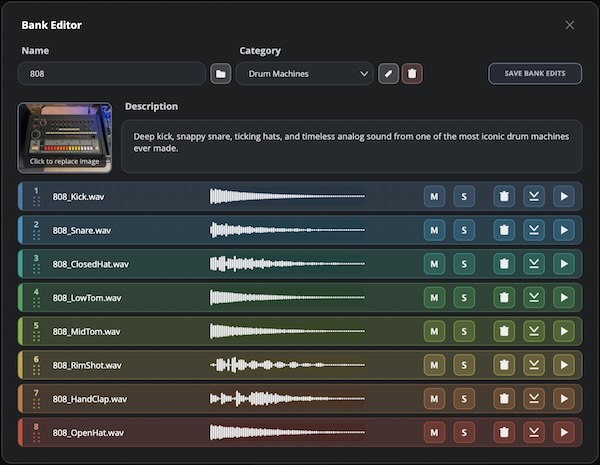The height and width of the screenshot is (465, 600).
Task: Play the 808_LowTom.wav sample
Action: click(x=564, y=297)
